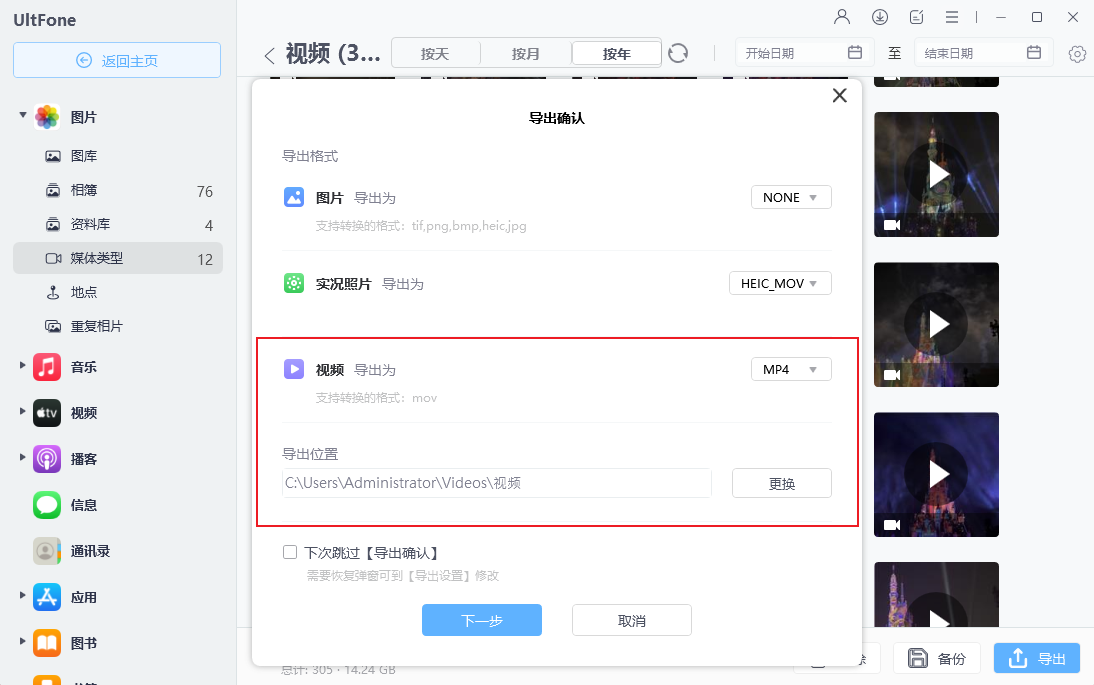The image size is (1094, 685).
Task: Open the gear settings icon
Action: tap(1077, 54)
